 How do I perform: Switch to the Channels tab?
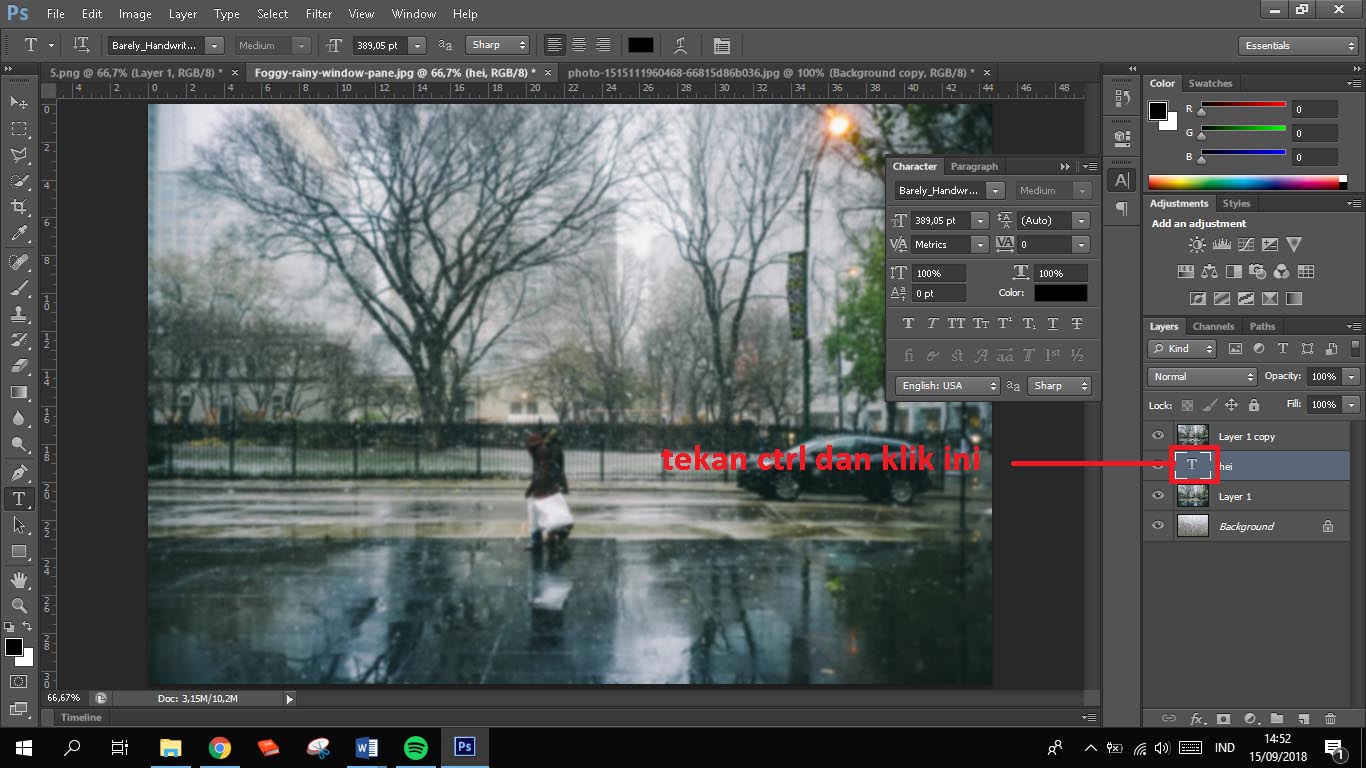(x=1213, y=326)
